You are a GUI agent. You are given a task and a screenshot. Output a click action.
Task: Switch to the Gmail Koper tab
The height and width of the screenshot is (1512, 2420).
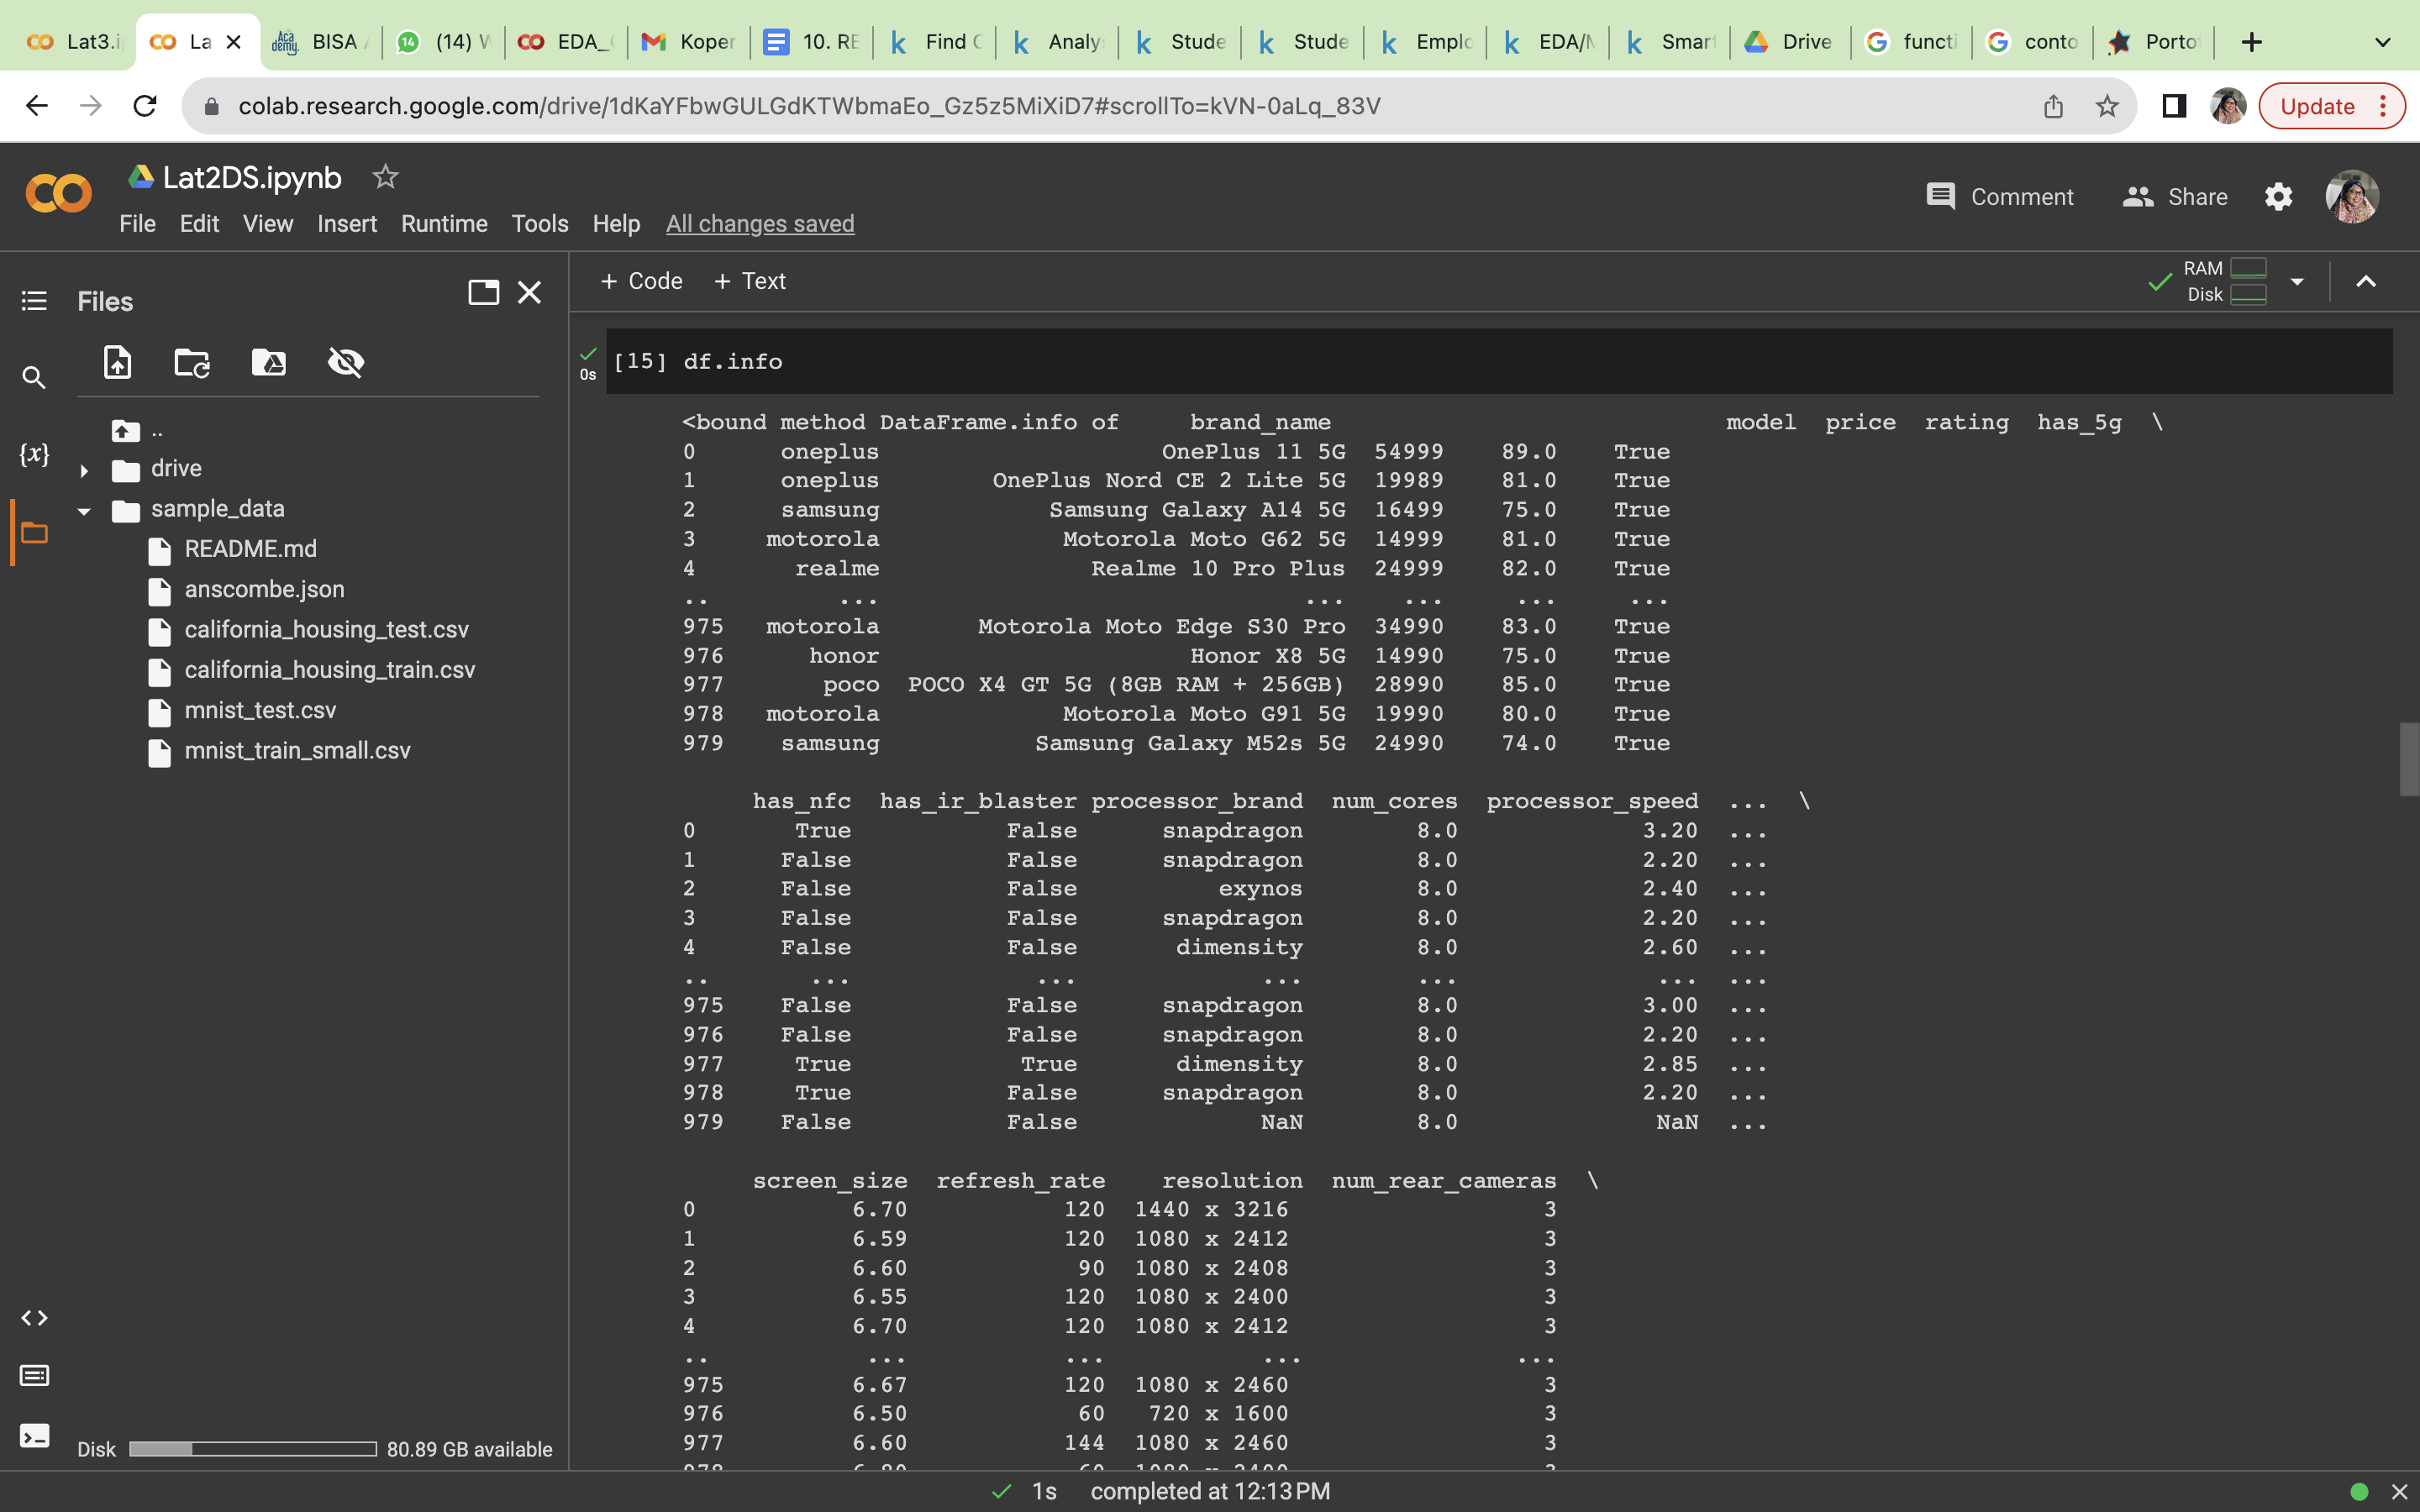(688, 42)
